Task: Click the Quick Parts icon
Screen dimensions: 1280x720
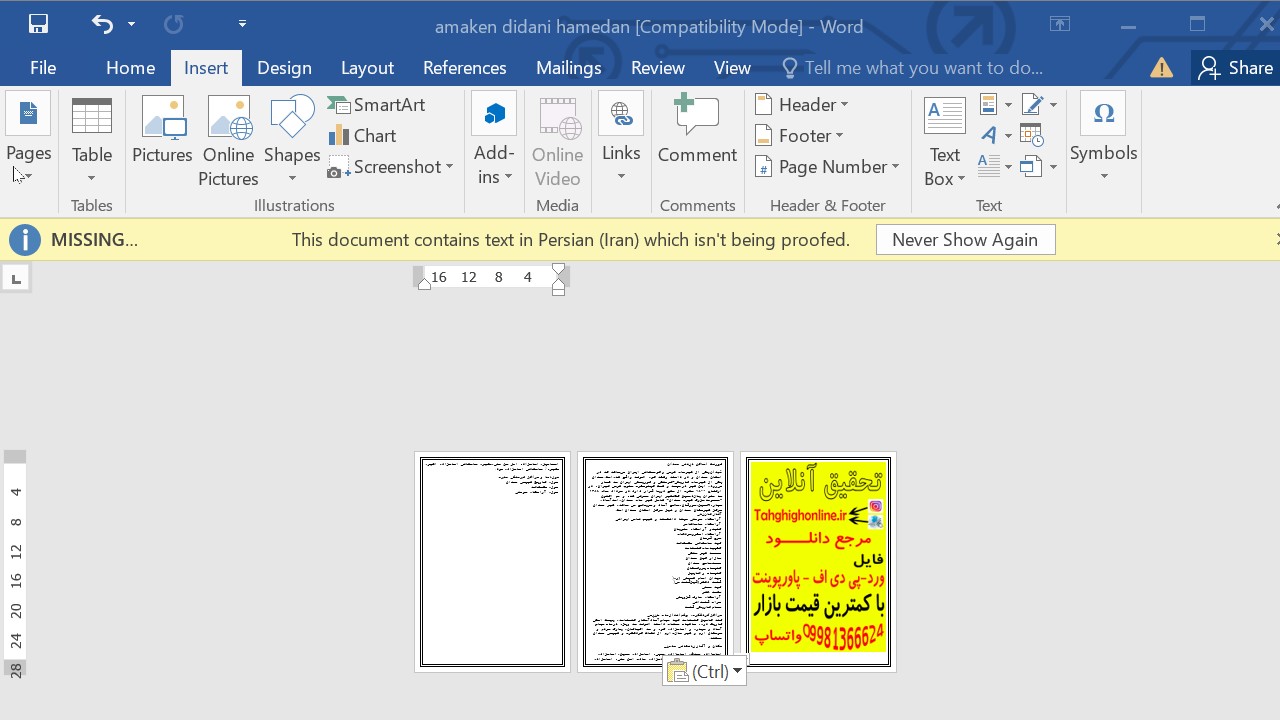Action: [x=989, y=104]
